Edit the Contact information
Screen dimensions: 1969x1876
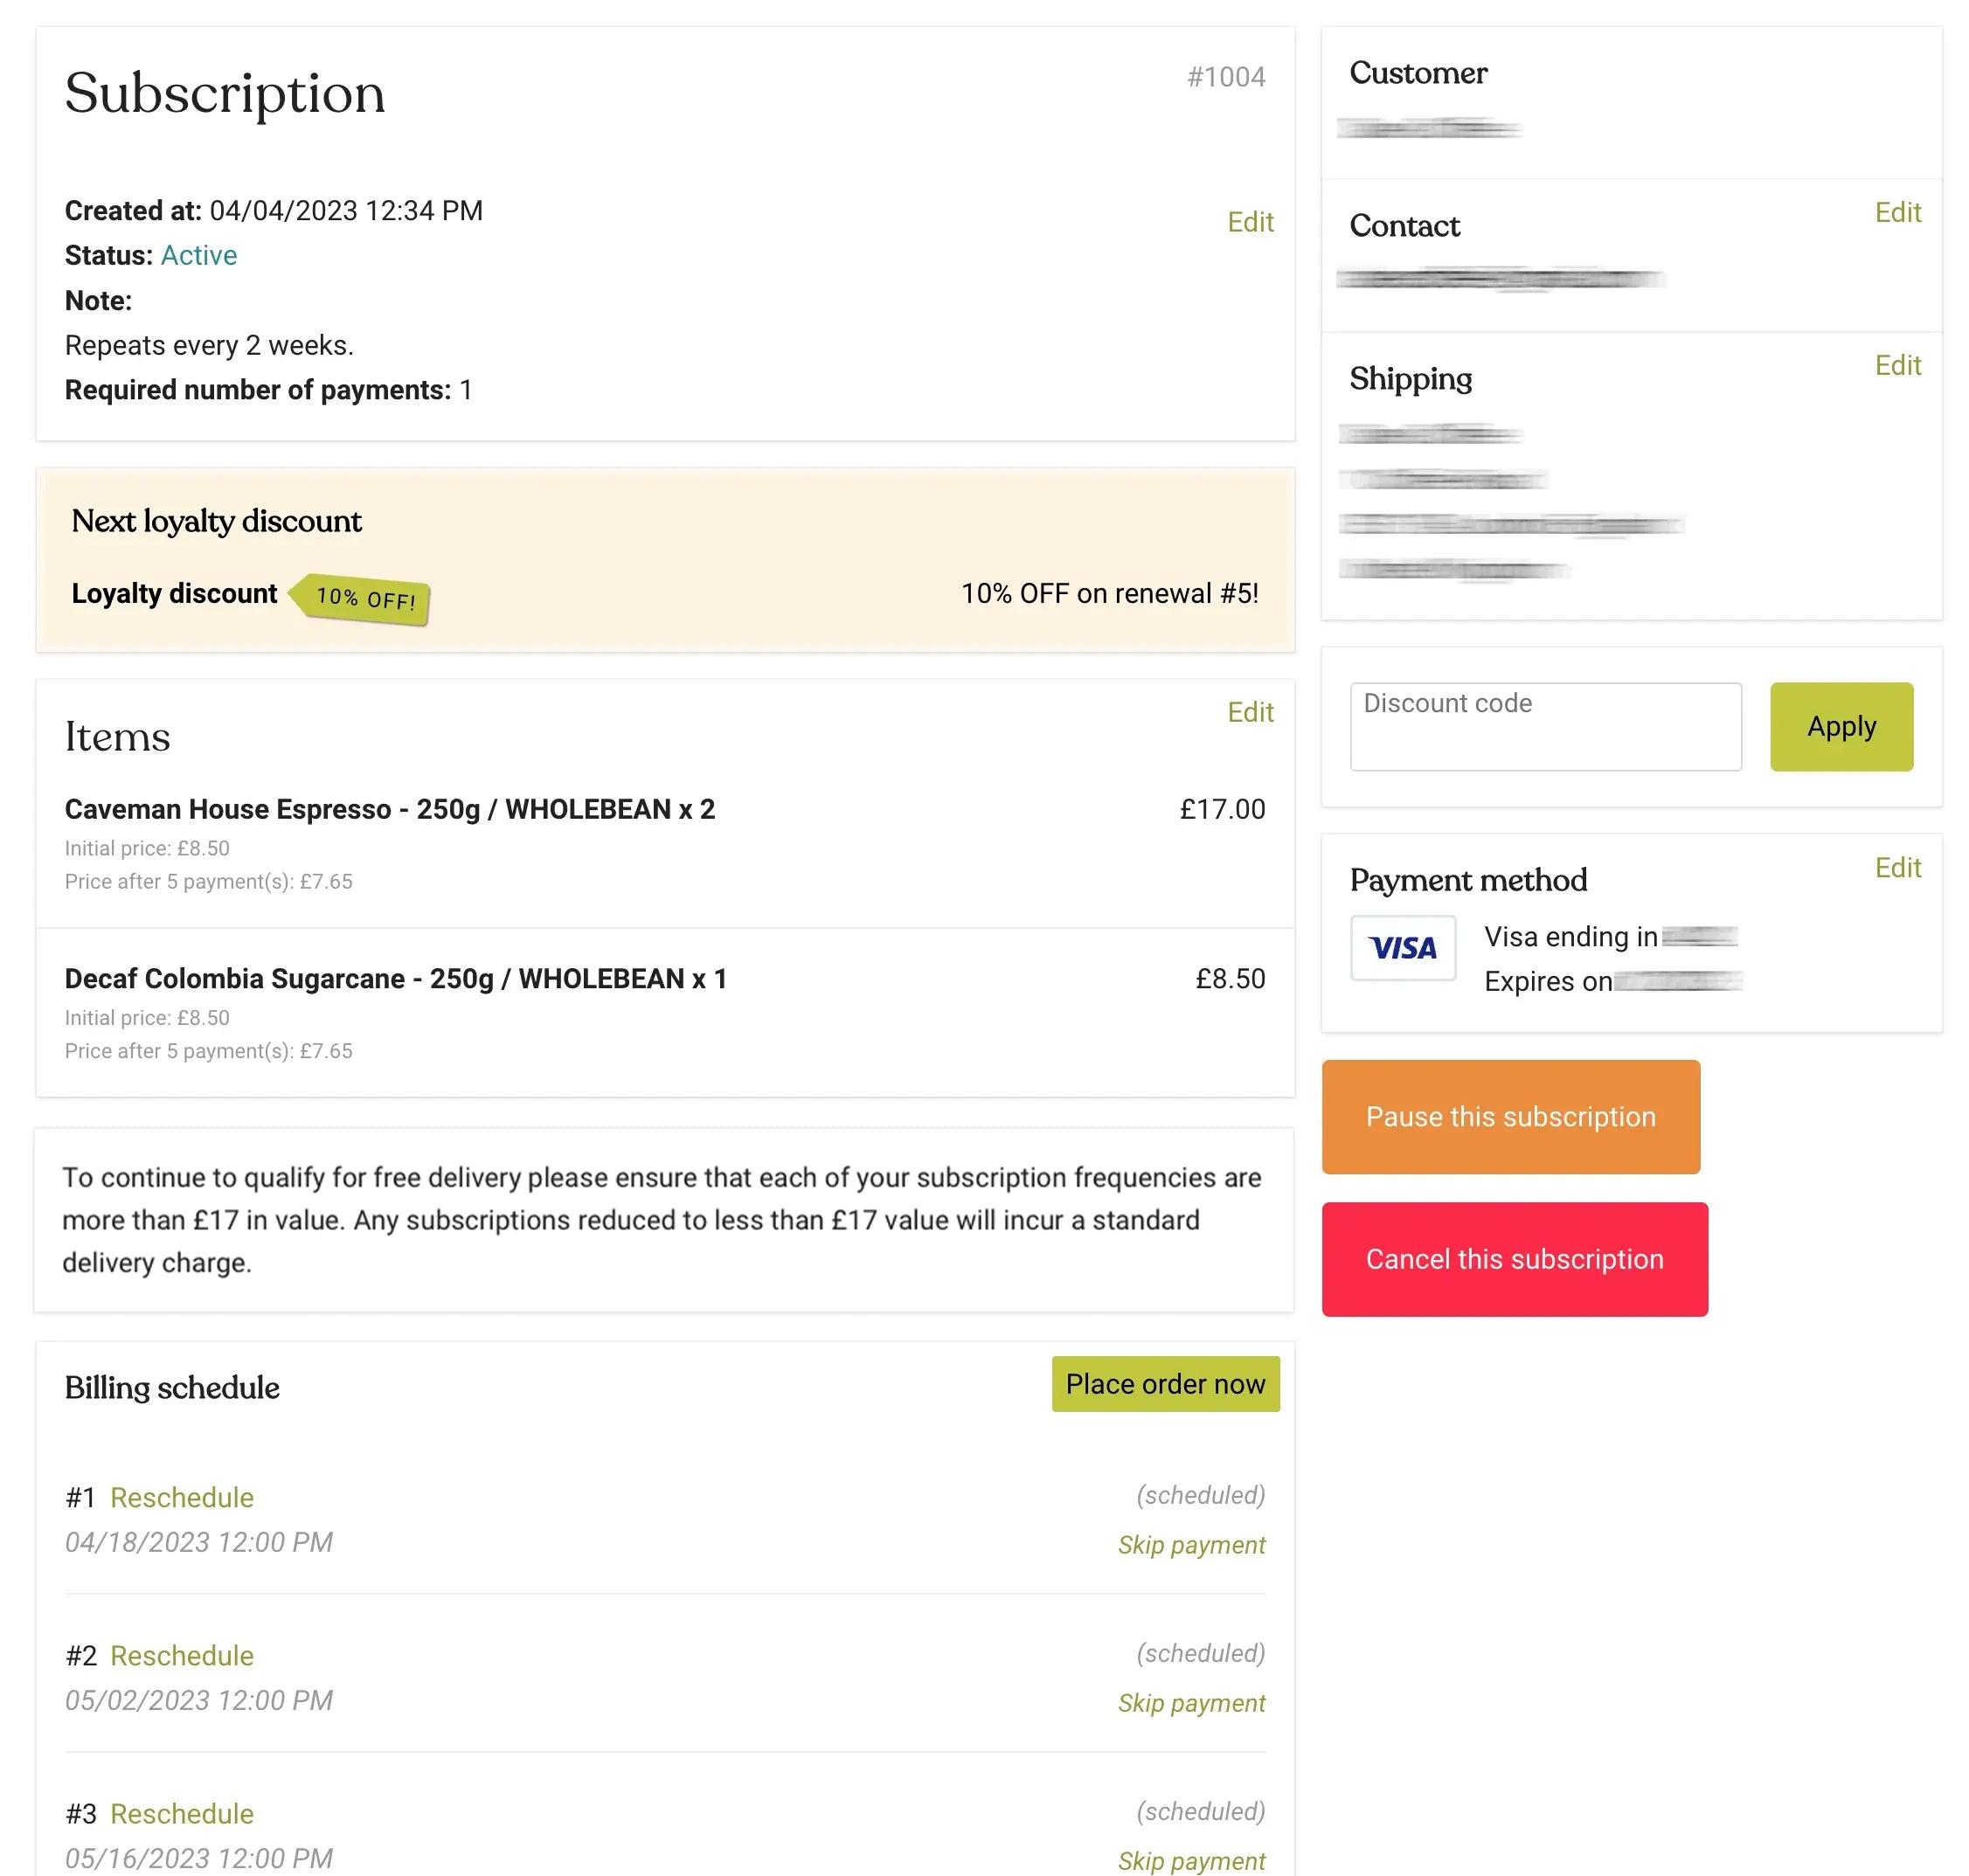1896,212
